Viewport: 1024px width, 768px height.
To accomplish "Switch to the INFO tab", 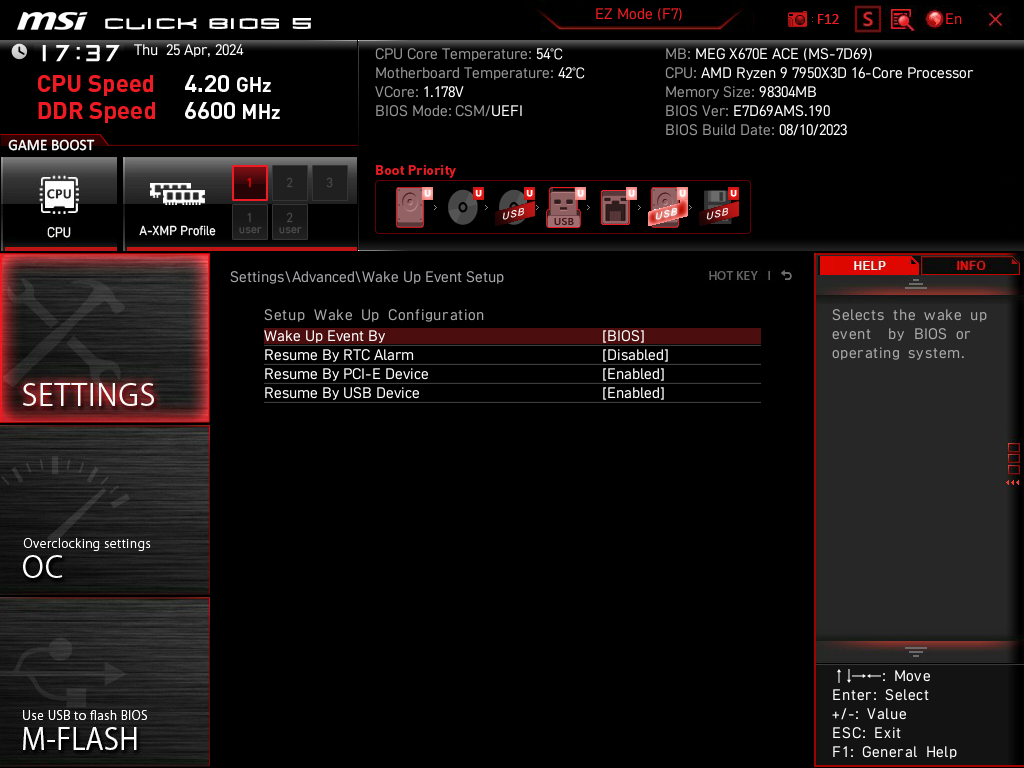I will click(x=970, y=265).
